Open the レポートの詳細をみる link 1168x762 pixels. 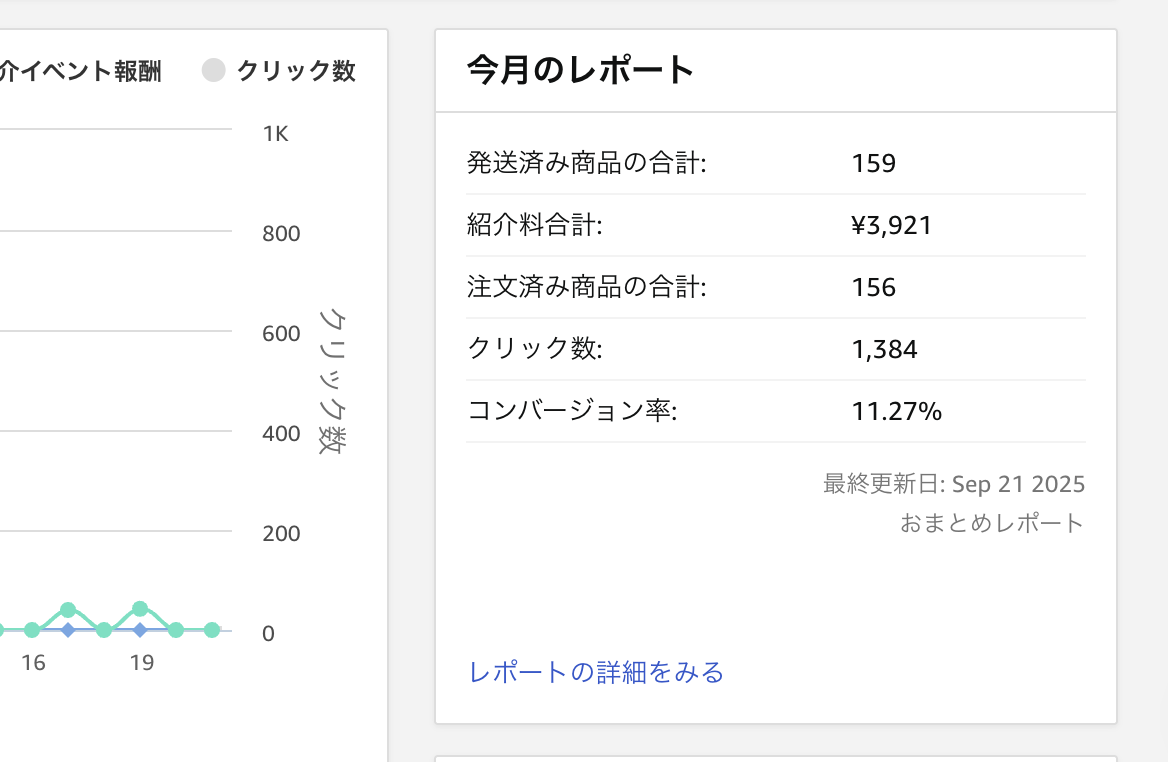pyautogui.click(x=596, y=672)
